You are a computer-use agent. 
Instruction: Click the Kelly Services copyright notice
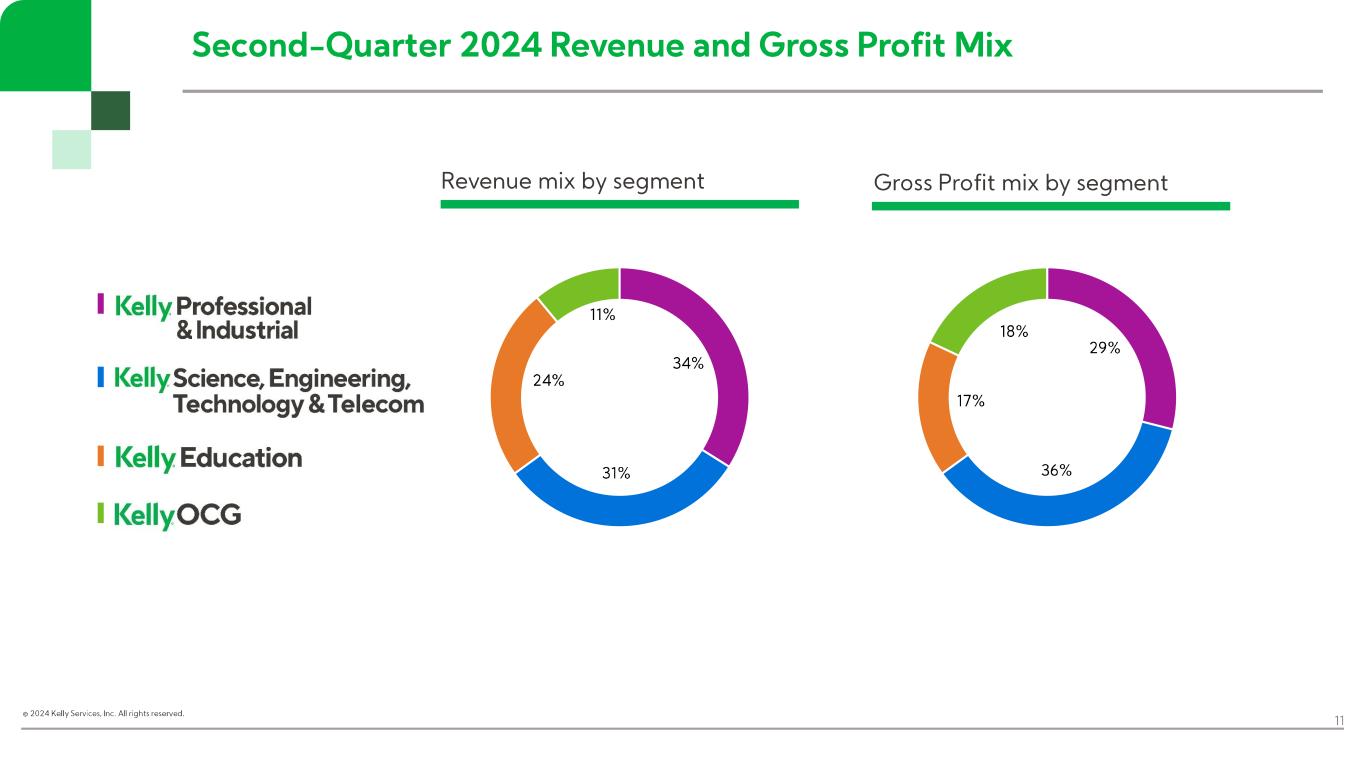[103, 713]
